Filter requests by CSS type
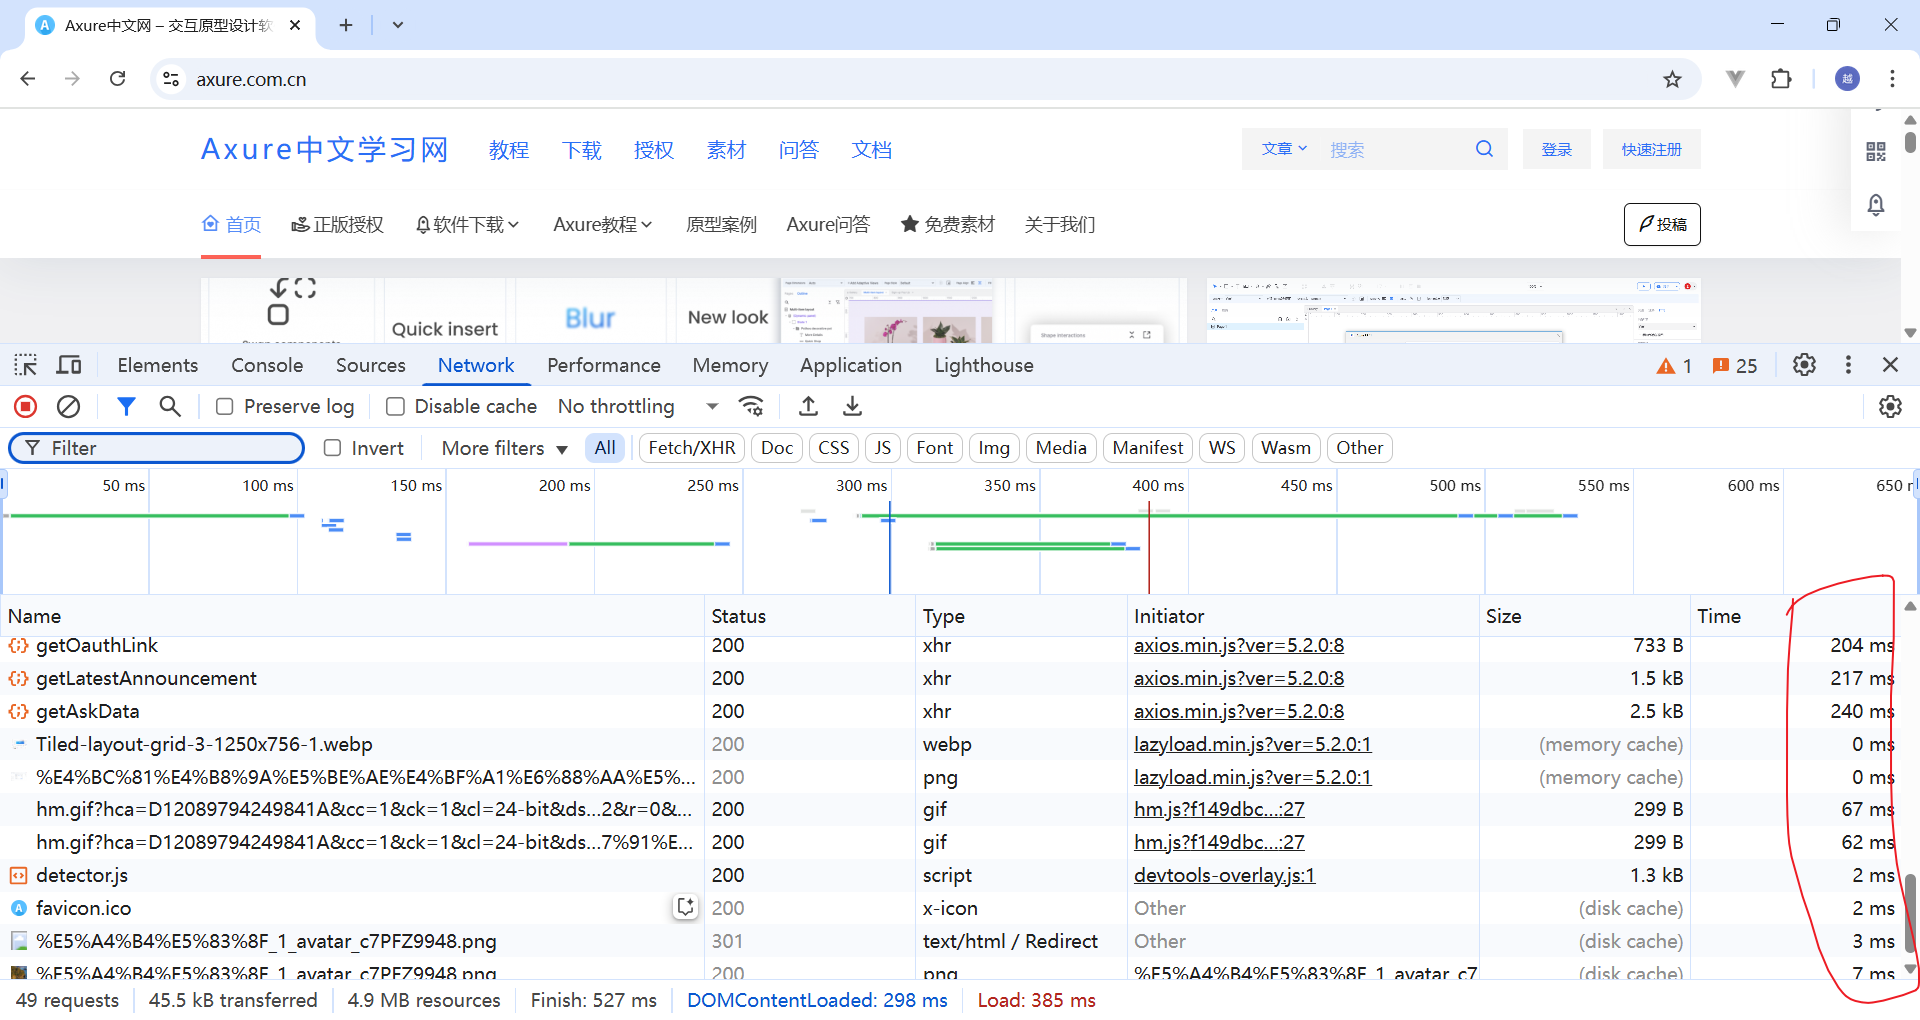This screenshot has width=1920, height=1020. click(834, 448)
